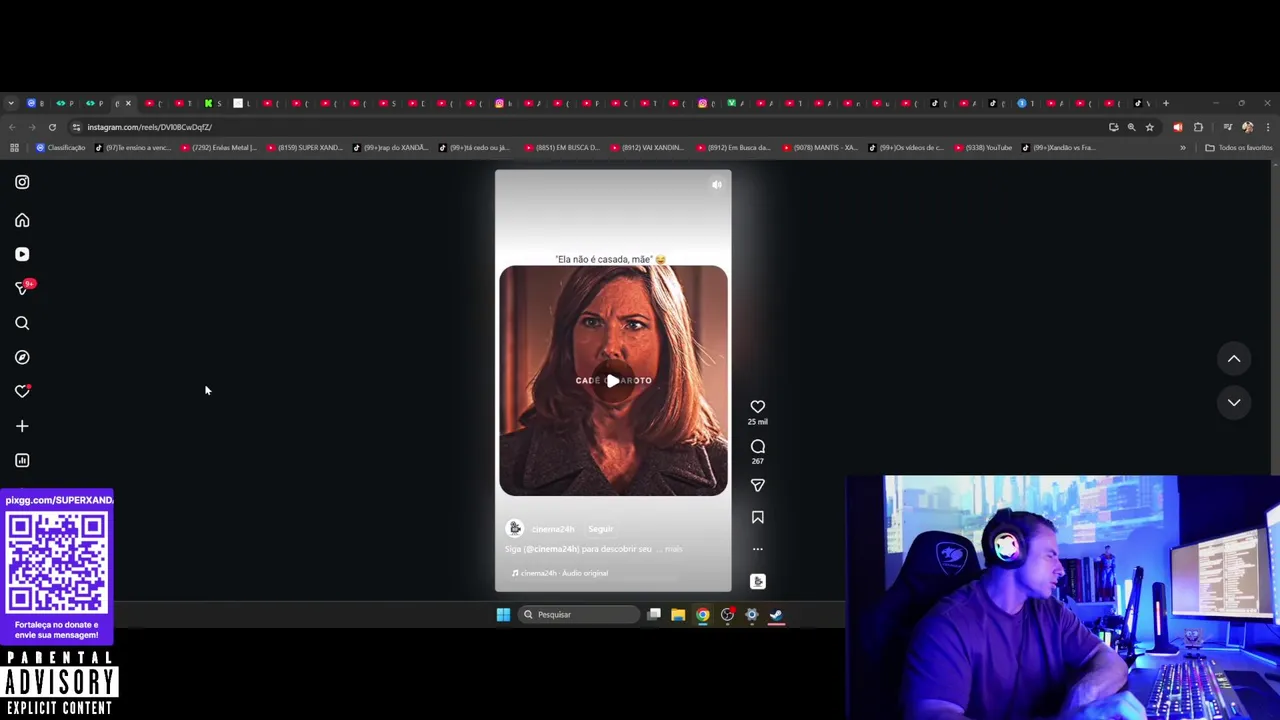Open the '(99+)rap do XANDÃ...' bookmark
The image size is (1280, 720).
pyautogui.click(x=390, y=148)
